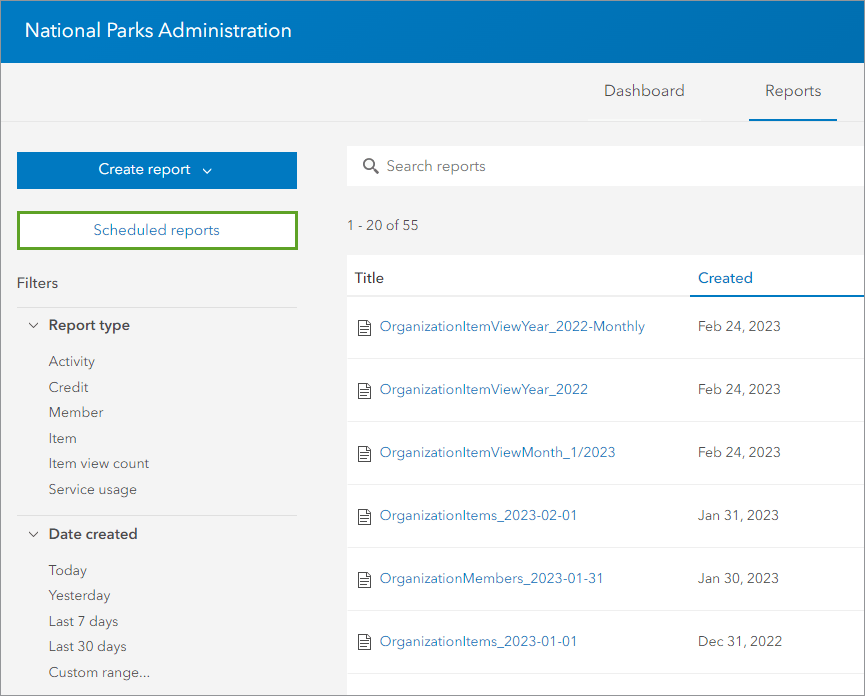
Task: Open the Create report dropdown
Action: click(x=156, y=170)
